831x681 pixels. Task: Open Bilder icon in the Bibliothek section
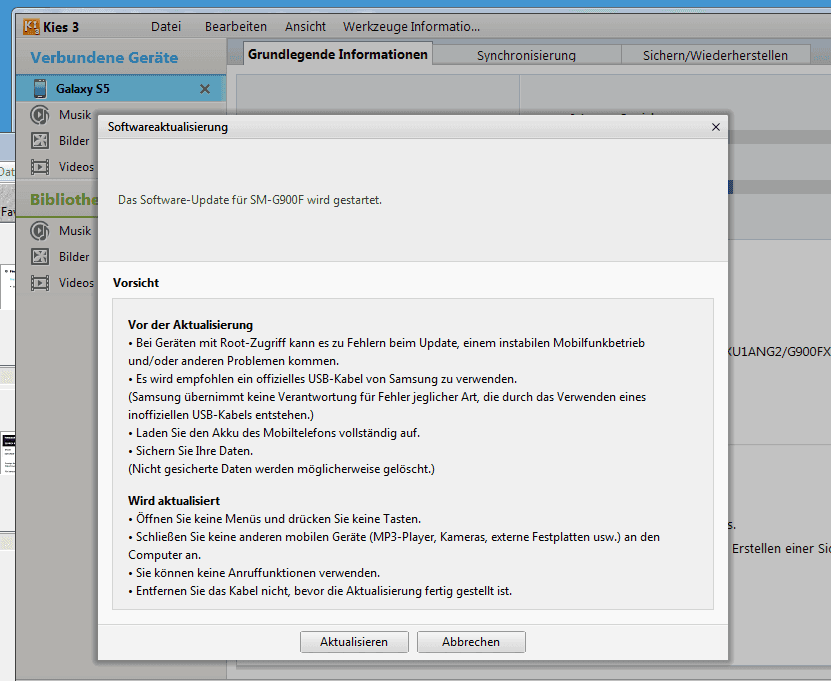(40, 257)
